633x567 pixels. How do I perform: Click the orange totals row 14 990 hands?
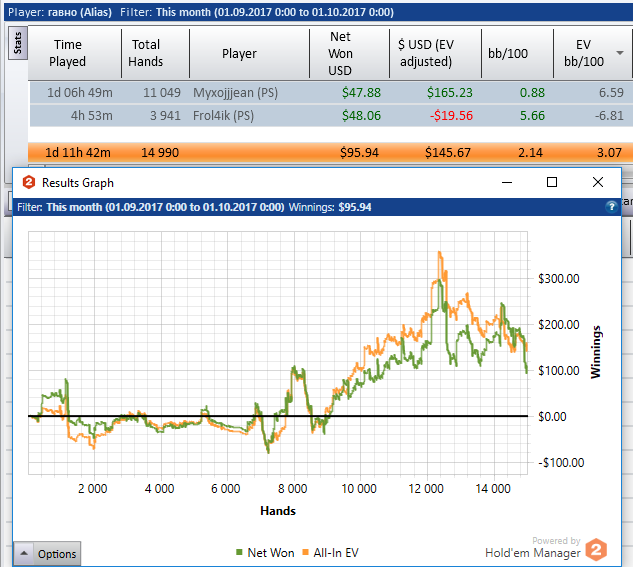pyautogui.click(x=160, y=153)
